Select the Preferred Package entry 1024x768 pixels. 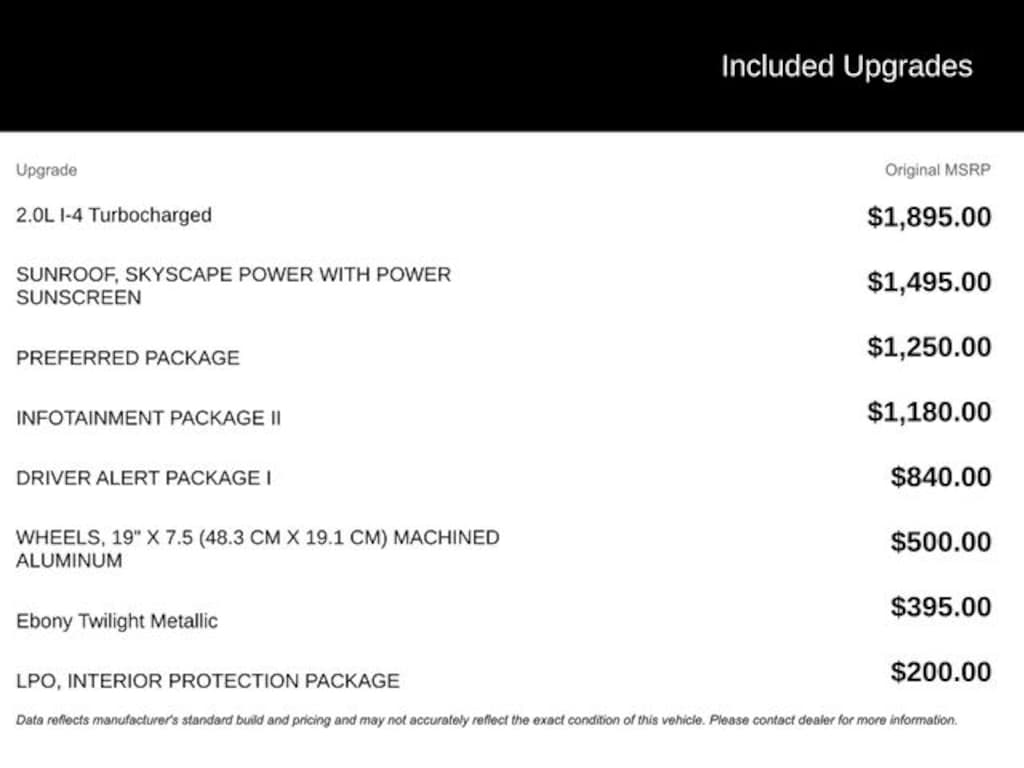[128, 358]
